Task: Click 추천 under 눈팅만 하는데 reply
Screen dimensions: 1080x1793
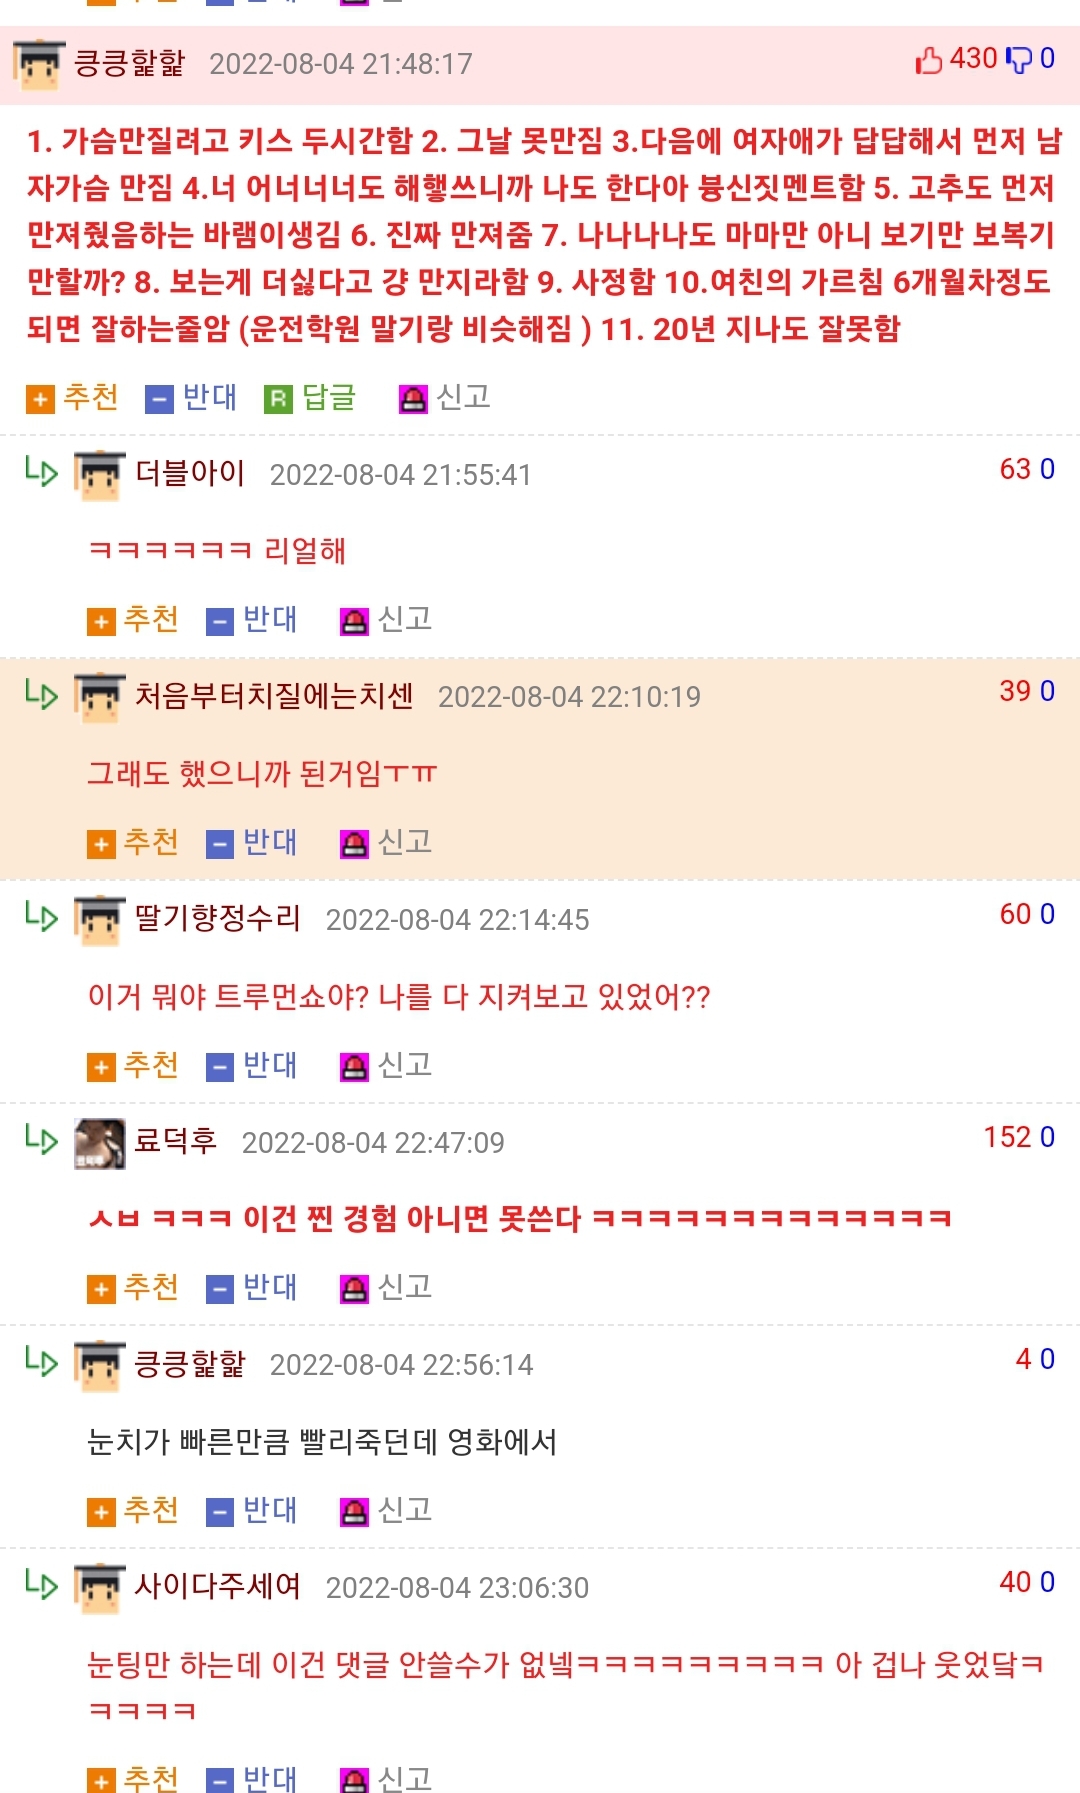Action: pyautogui.click(x=133, y=1778)
